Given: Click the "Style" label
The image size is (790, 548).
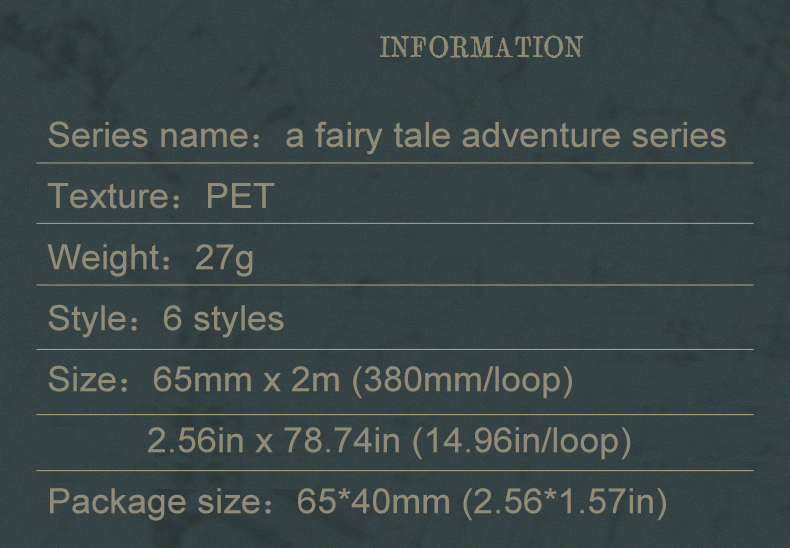Looking at the screenshot, I should (87, 319).
